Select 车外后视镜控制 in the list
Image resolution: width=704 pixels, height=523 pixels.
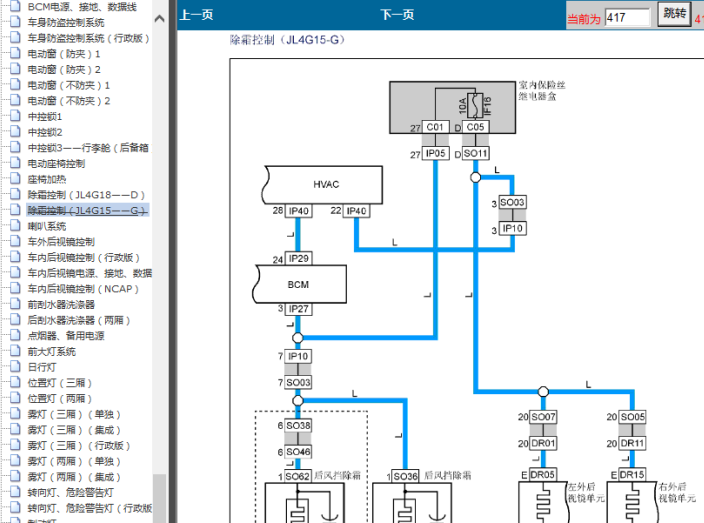pos(61,242)
